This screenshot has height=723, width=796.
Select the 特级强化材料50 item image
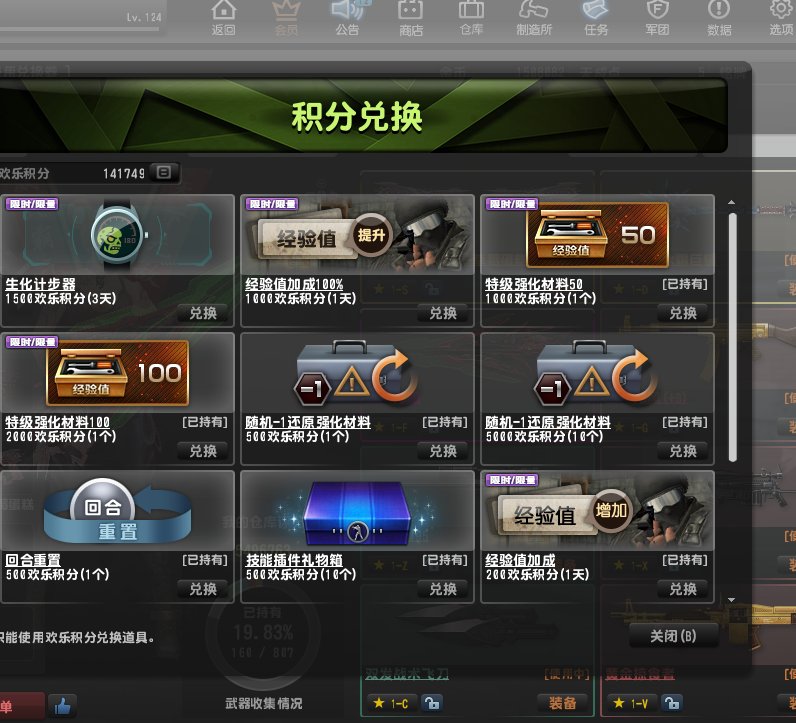click(598, 235)
